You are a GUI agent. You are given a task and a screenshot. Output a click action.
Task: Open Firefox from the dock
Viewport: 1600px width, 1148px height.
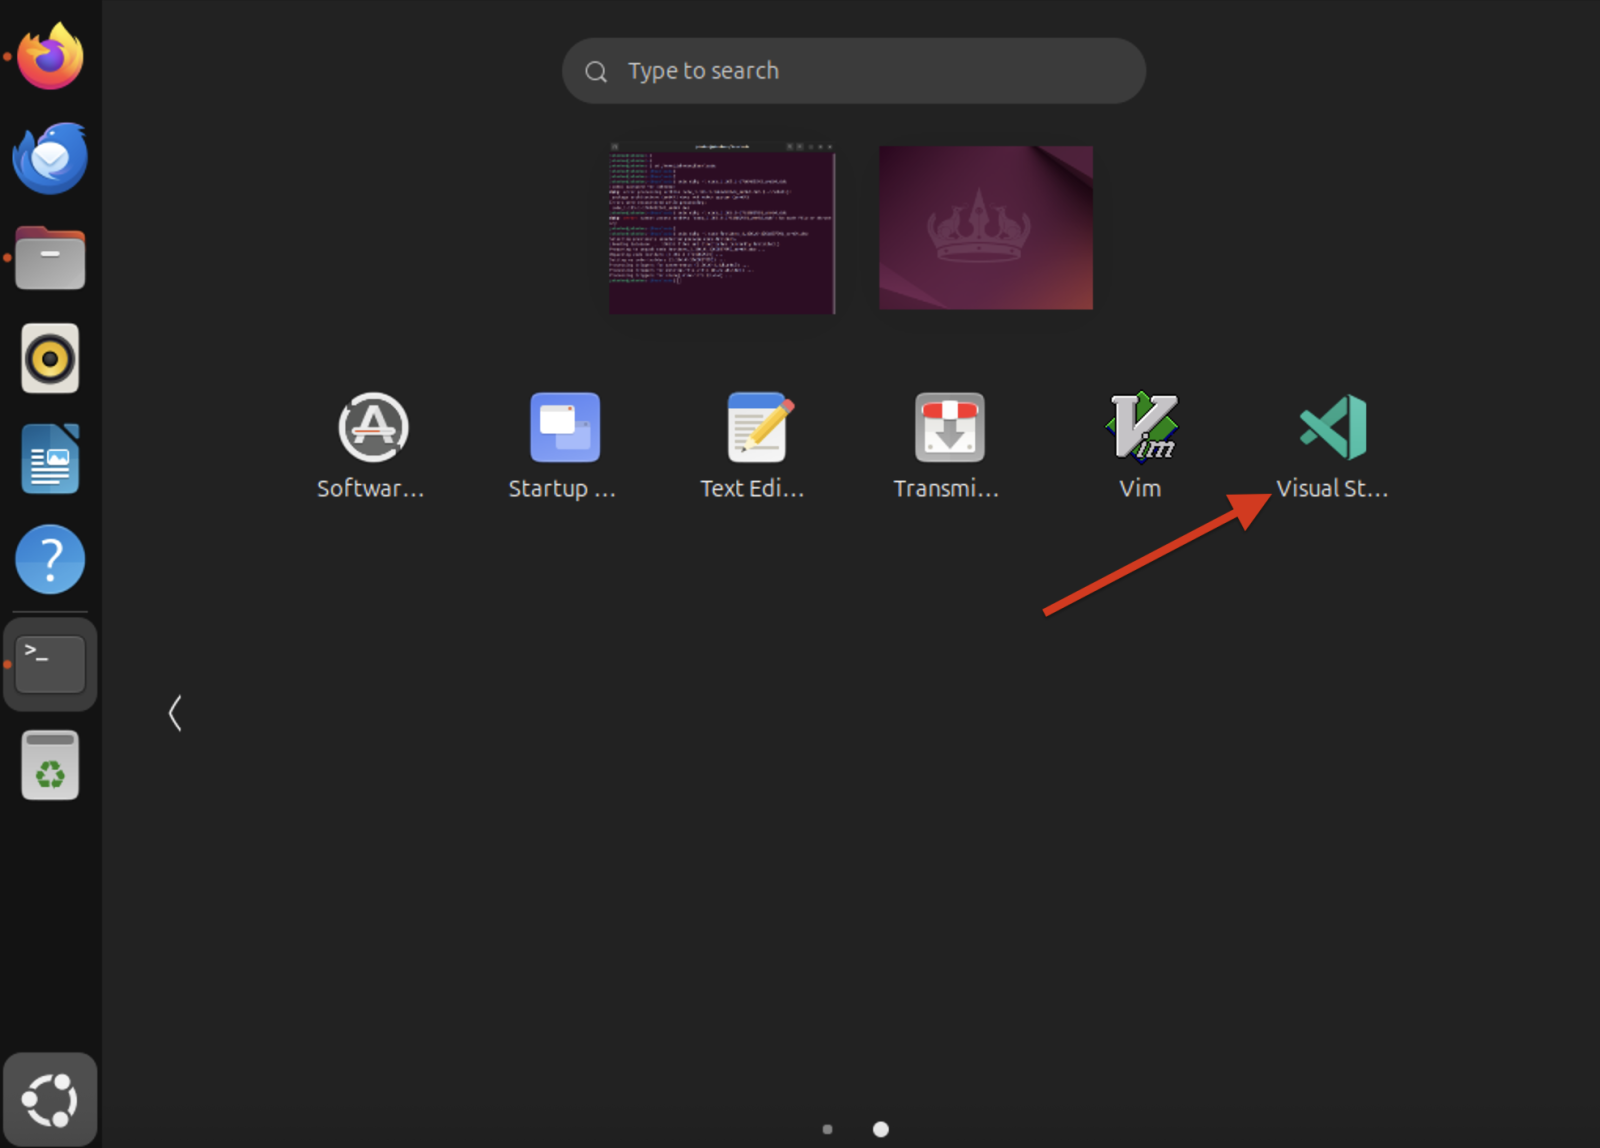pyautogui.click(x=50, y=57)
